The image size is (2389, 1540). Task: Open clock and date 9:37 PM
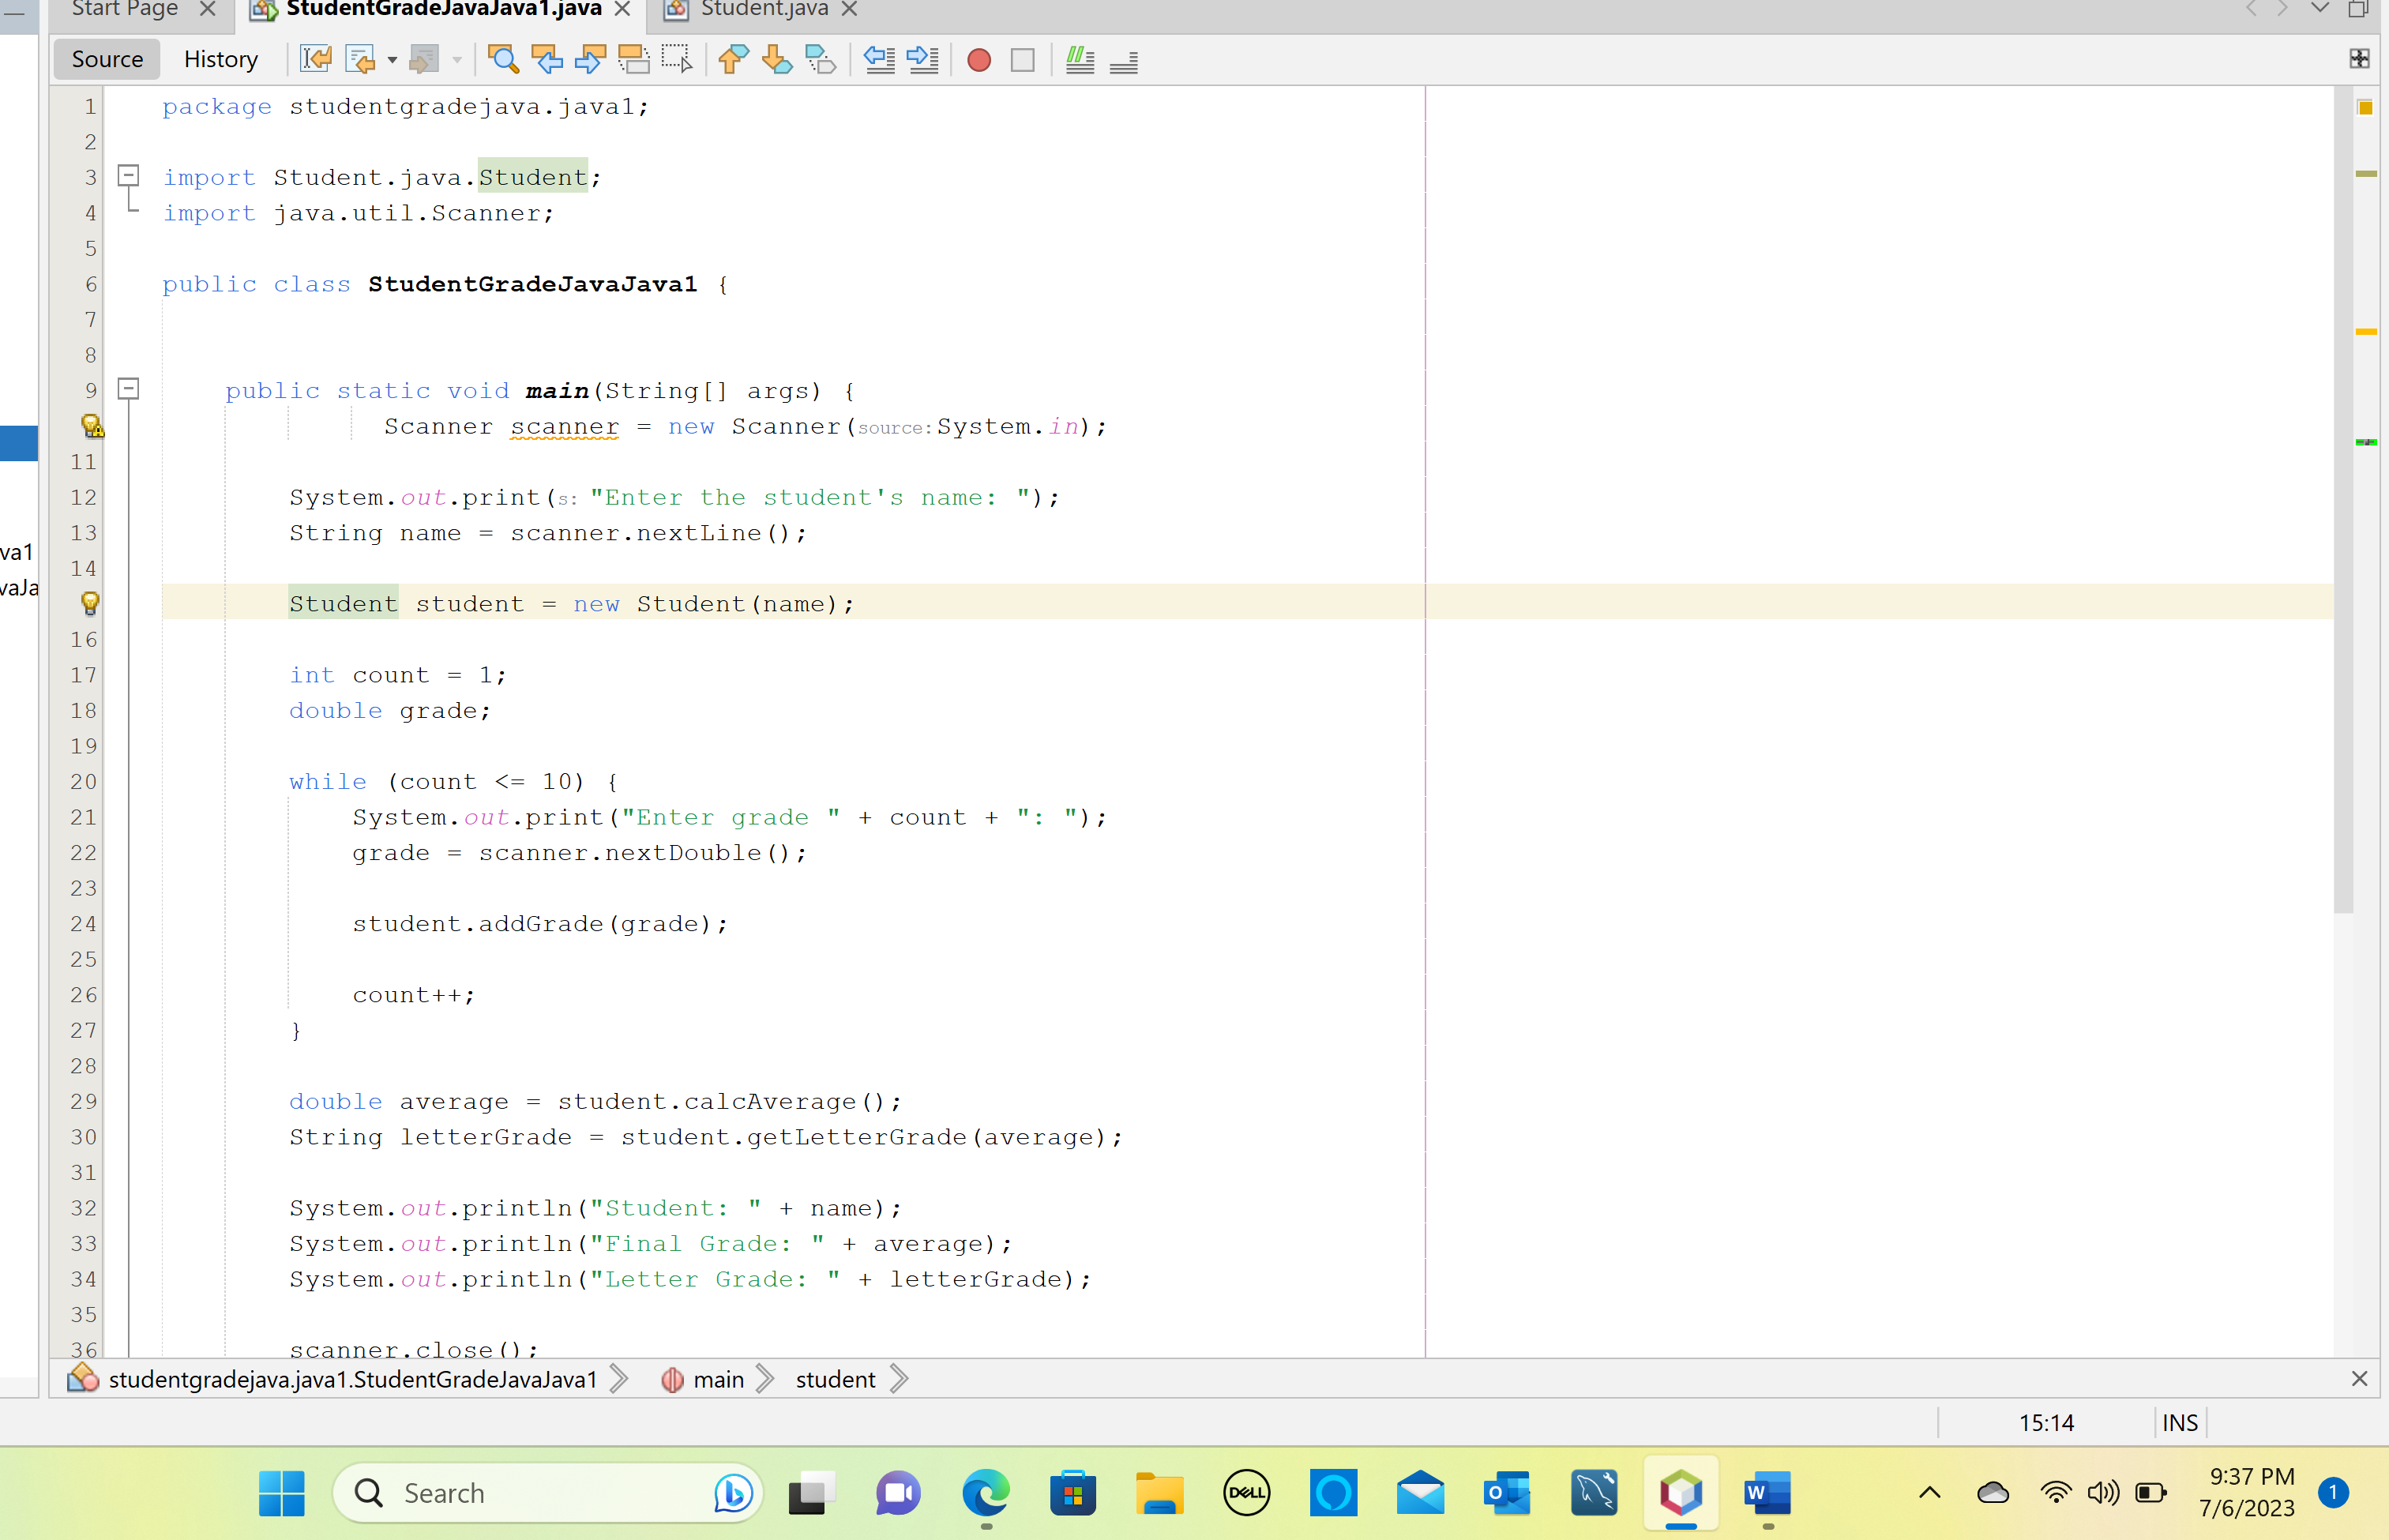click(2247, 1492)
